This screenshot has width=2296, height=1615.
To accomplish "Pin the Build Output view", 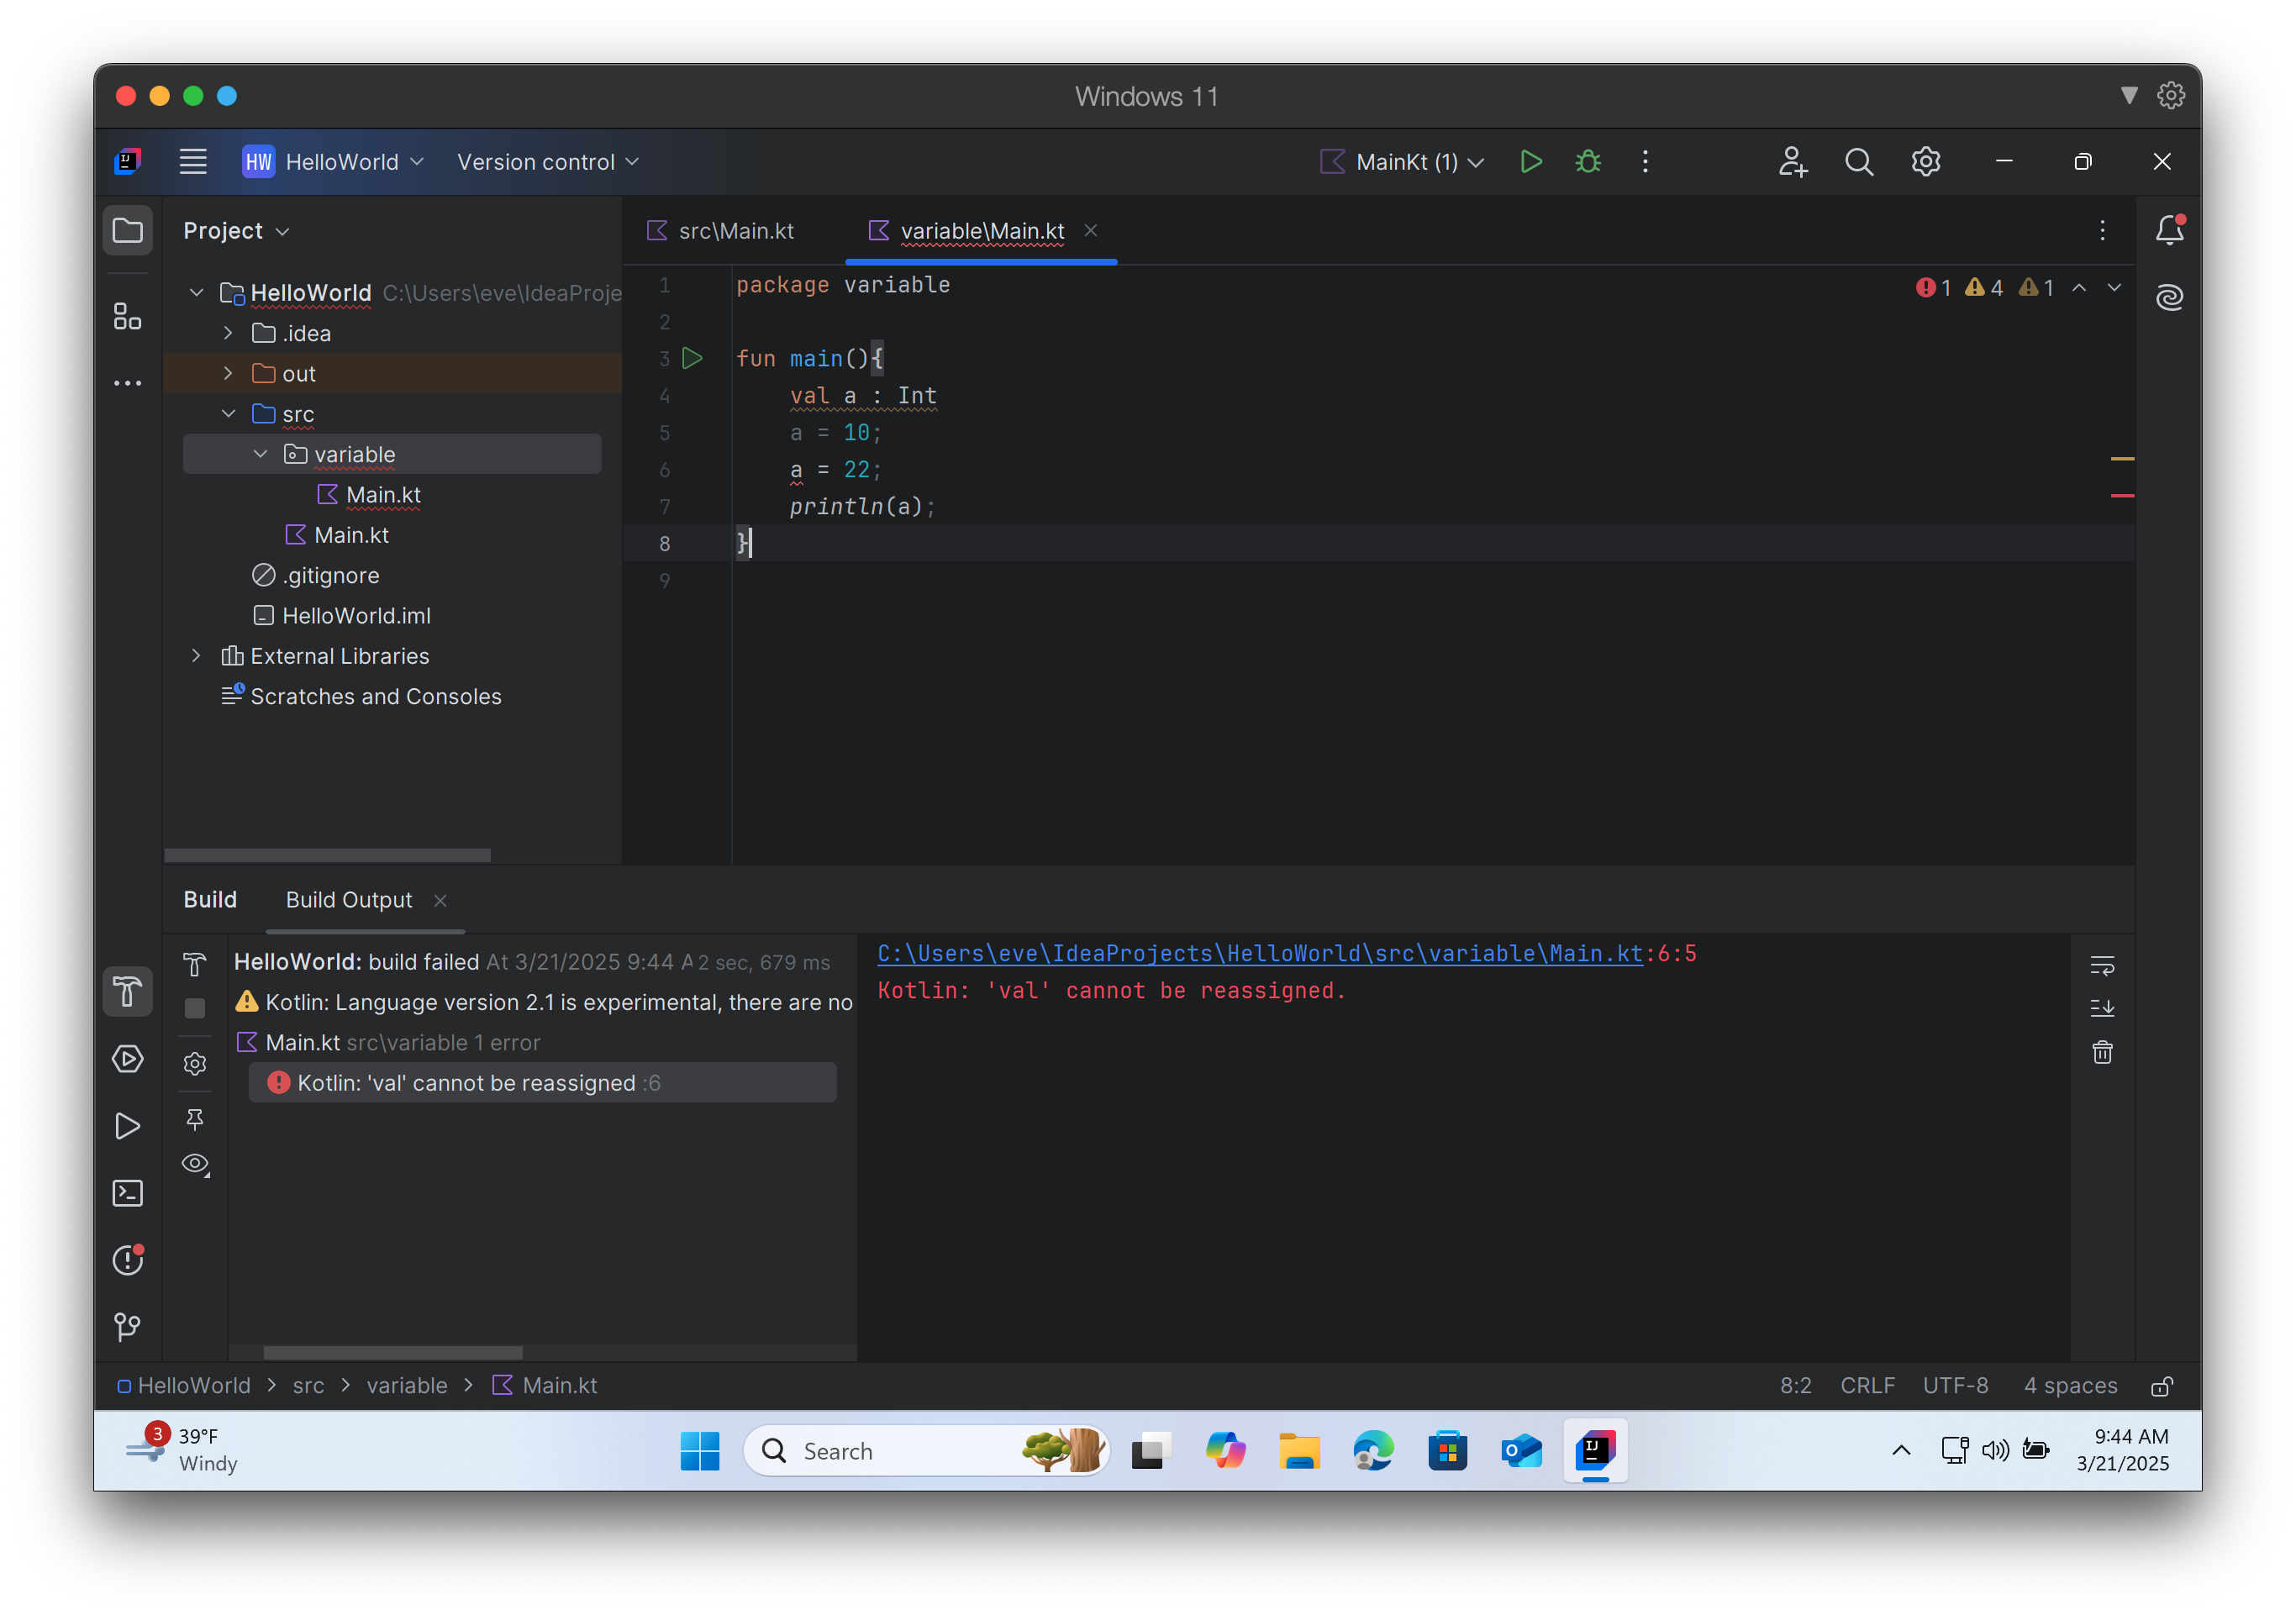I will click(194, 1120).
